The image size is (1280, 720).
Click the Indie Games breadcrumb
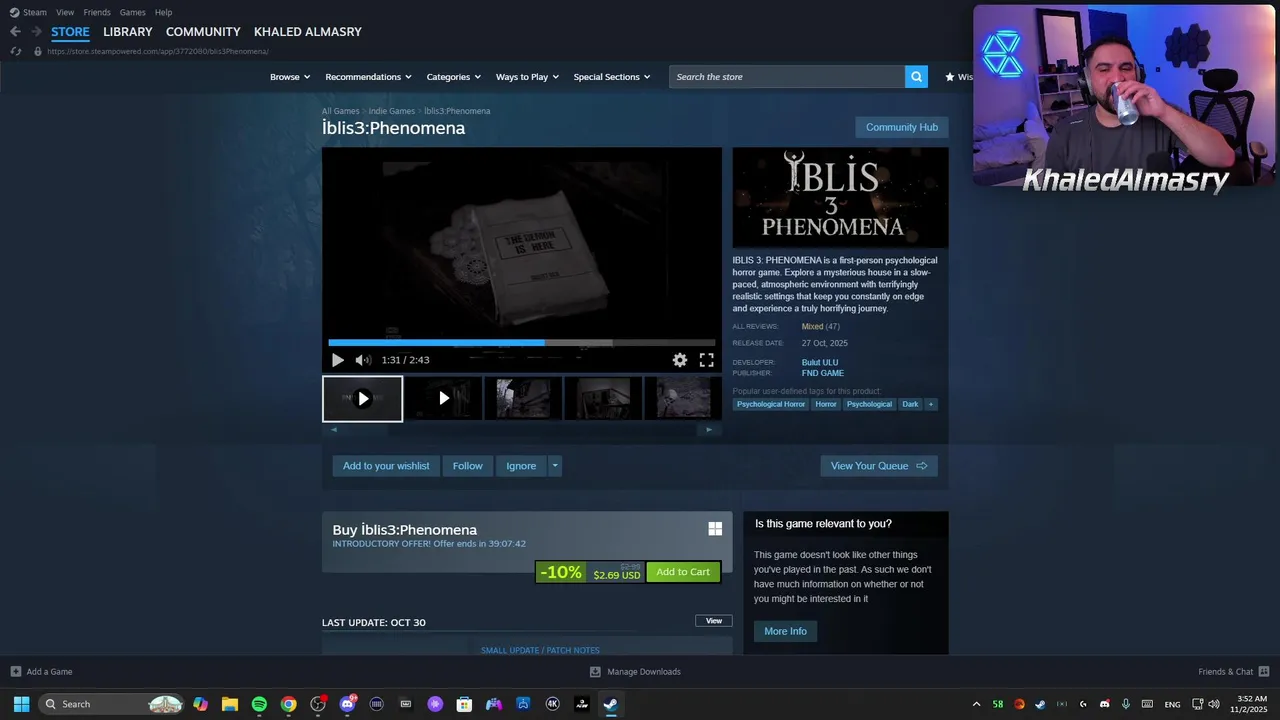(391, 111)
